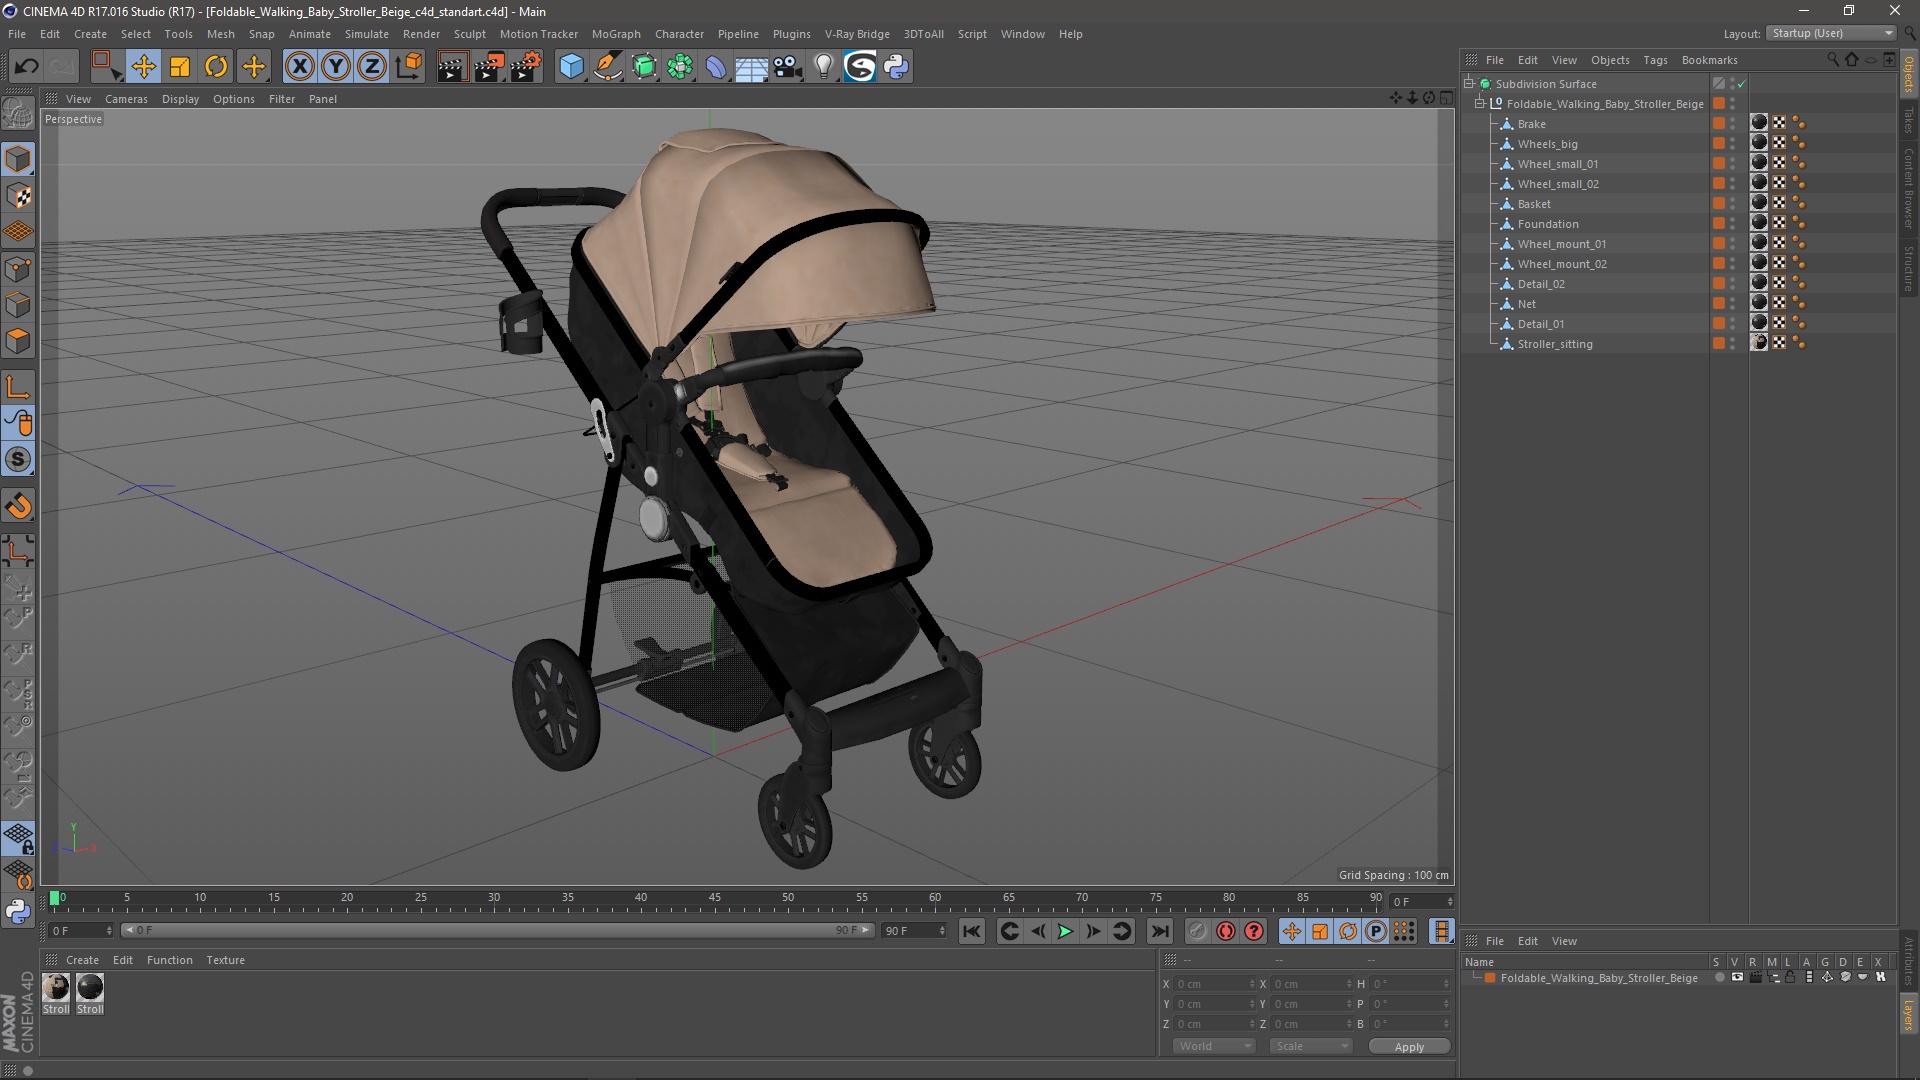Open the MoGraph array generator icon
1920x1080 pixels.
click(x=680, y=67)
